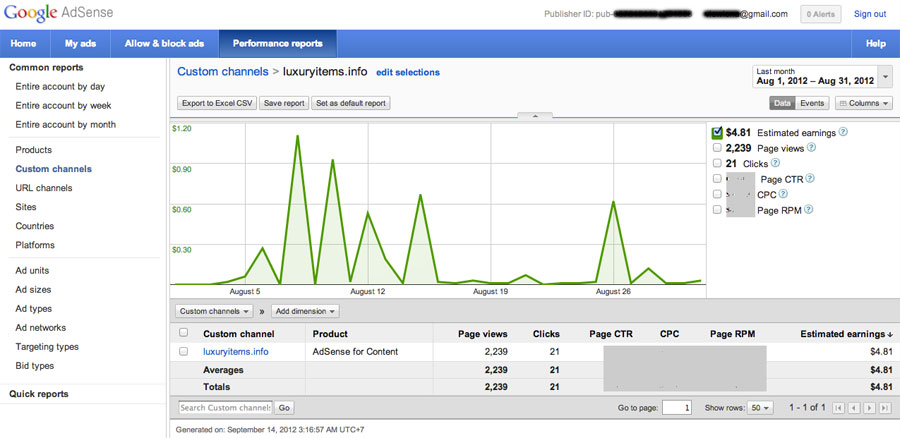Enable Page views chart metric
Image resolution: width=900 pixels, height=438 pixels.
(x=717, y=148)
